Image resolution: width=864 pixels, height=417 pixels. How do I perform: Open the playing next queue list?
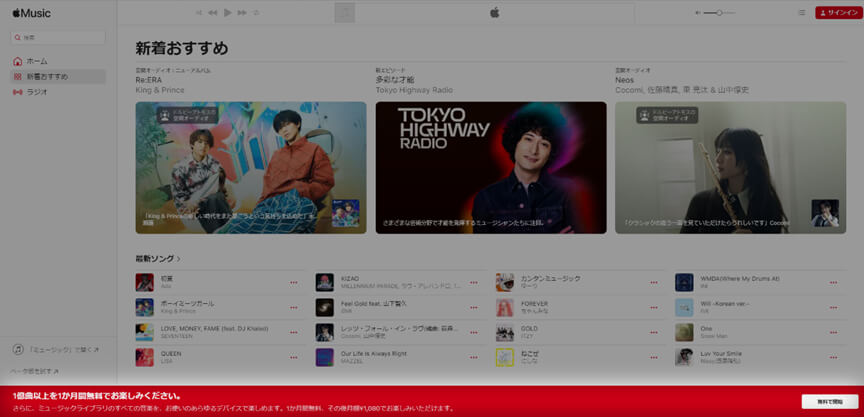(802, 13)
